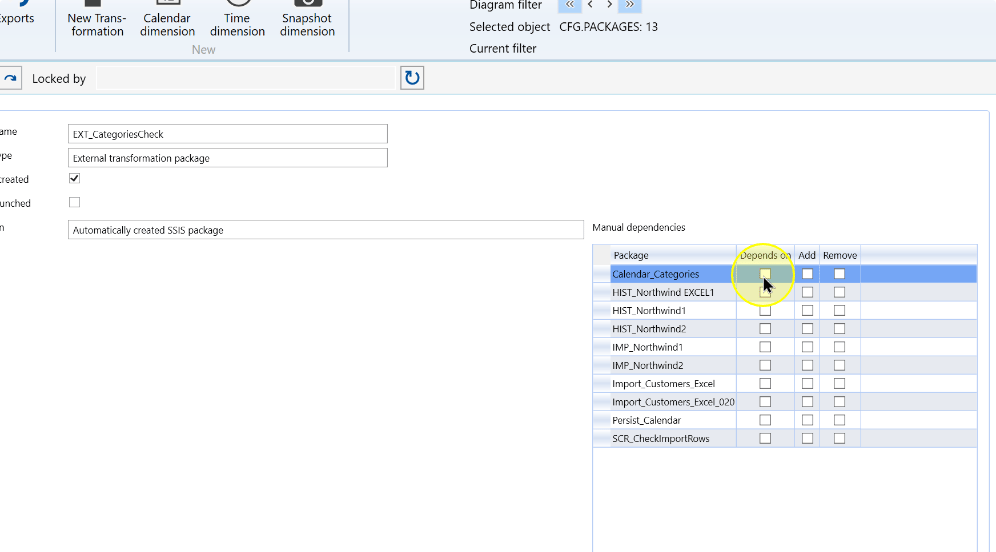Screen dimensions: 996x552
Task: Check Add for IMP_Northwind2
Action: (807, 365)
